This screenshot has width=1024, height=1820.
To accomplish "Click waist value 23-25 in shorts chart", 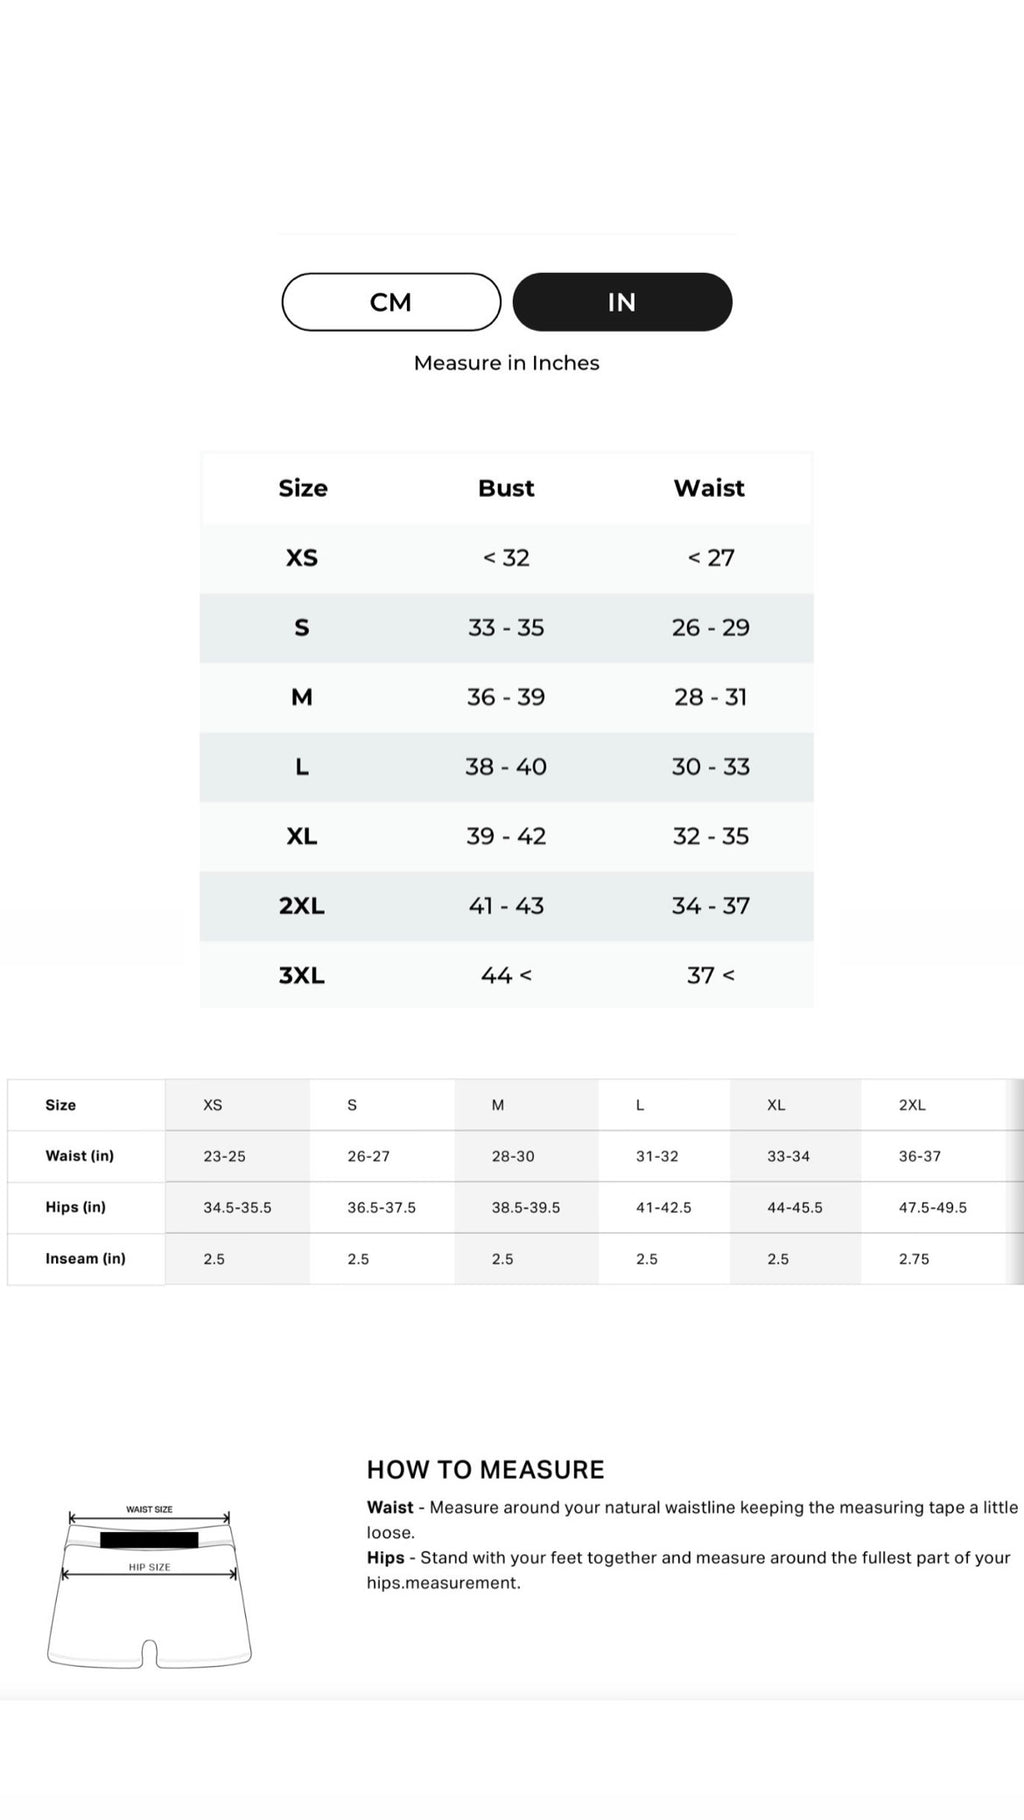I will pos(224,1156).
